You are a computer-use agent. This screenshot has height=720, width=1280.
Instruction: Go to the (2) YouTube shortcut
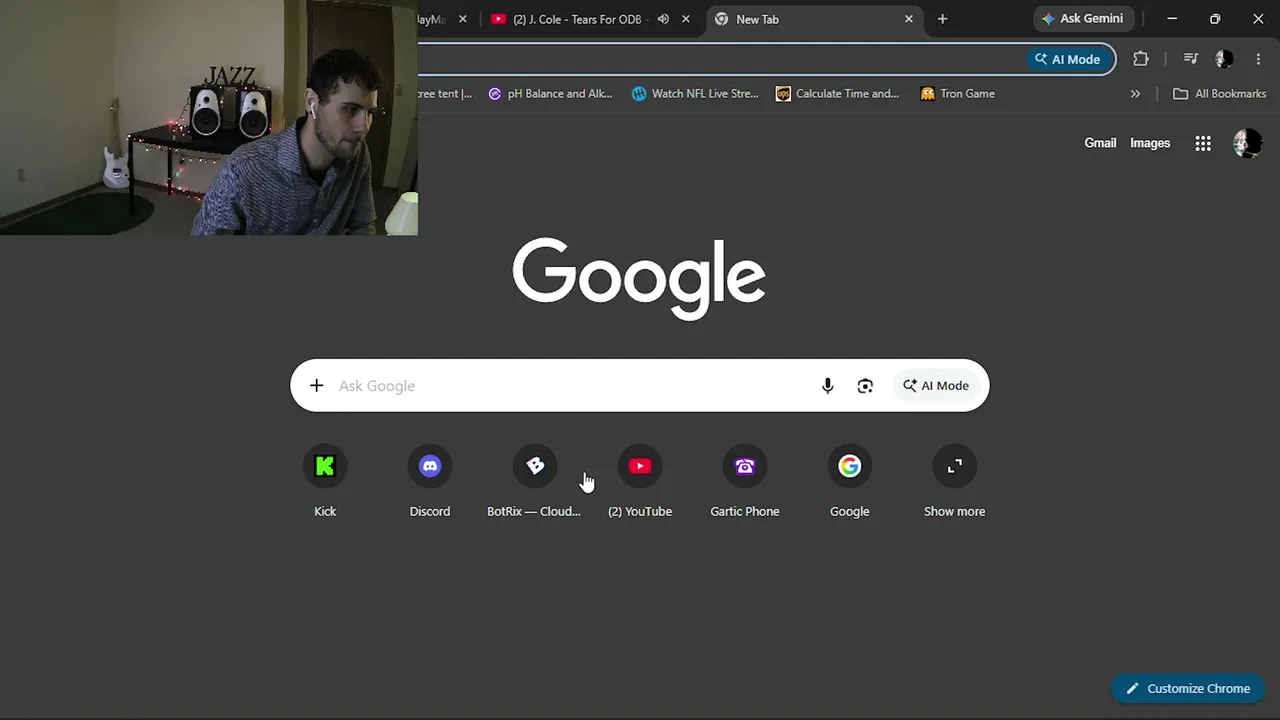coord(640,482)
